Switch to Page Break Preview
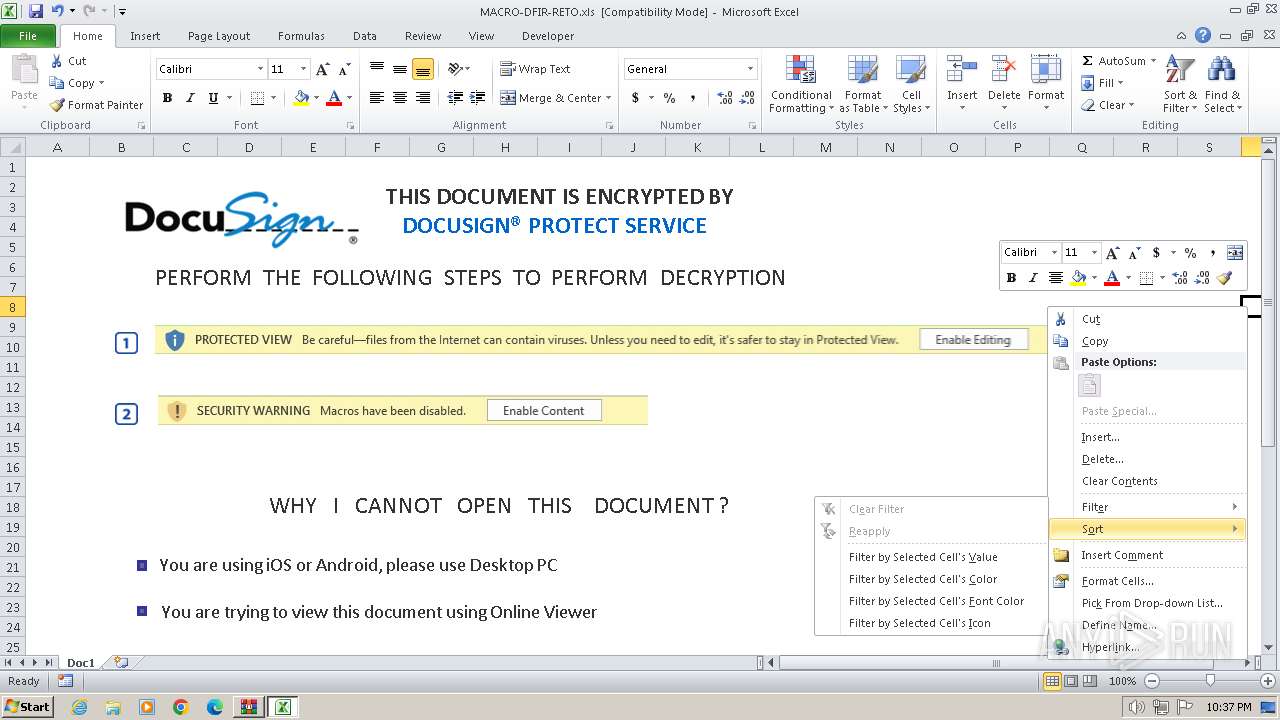 [1090, 681]
